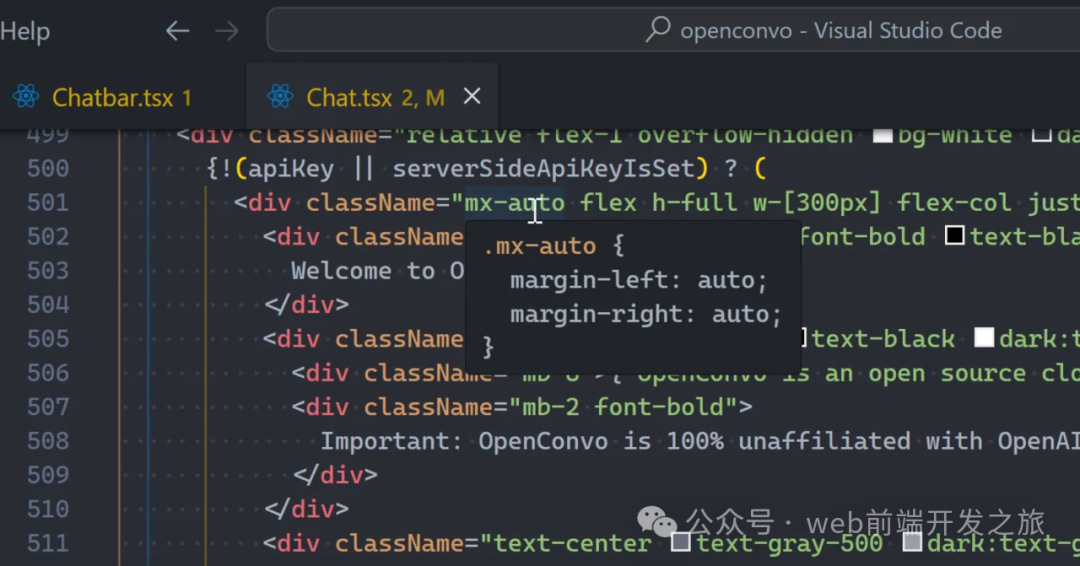This screenshot has width=1080, height=566.
Task: Open the Help menu
Action: 25,31
